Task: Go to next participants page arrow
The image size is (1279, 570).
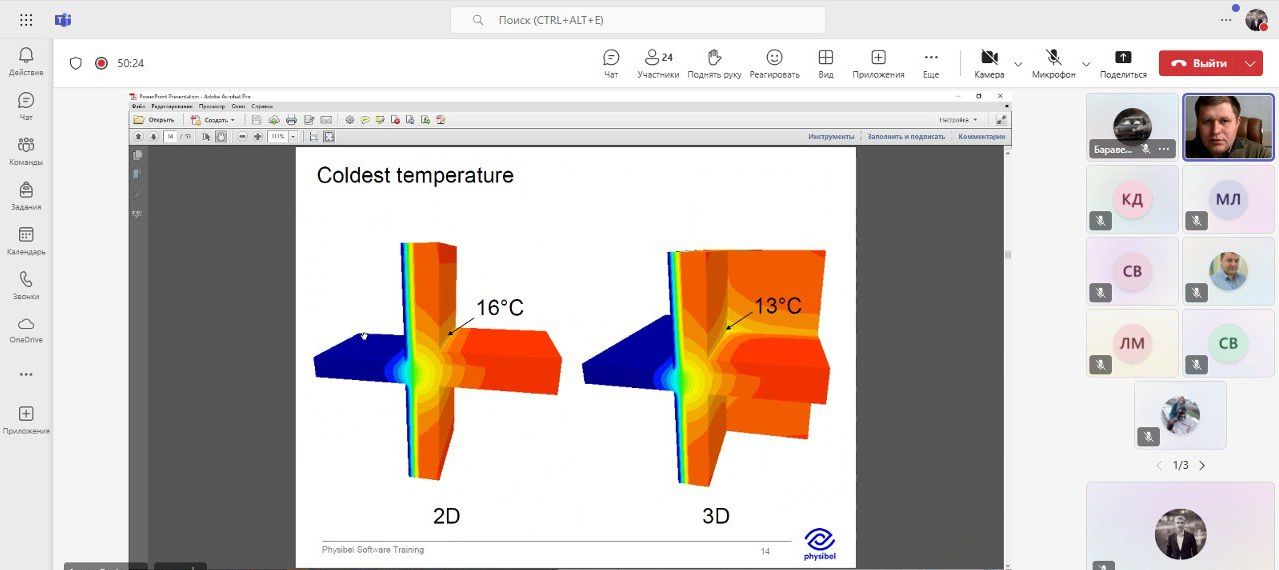Action: pos(1202,465)
